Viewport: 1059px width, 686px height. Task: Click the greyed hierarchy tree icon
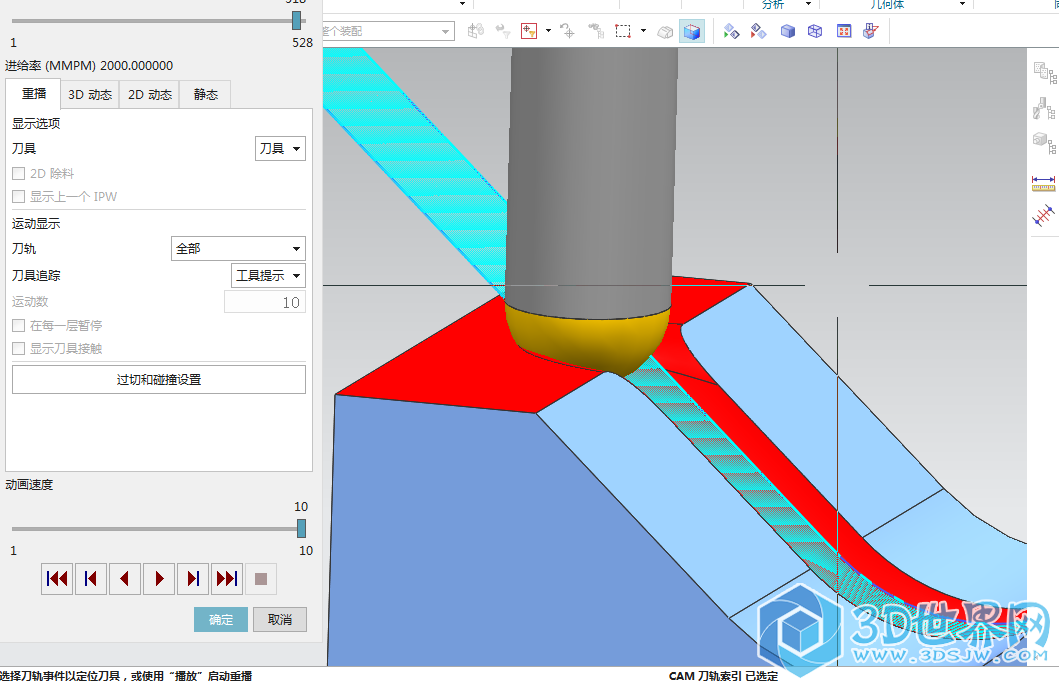coord(596,31)
